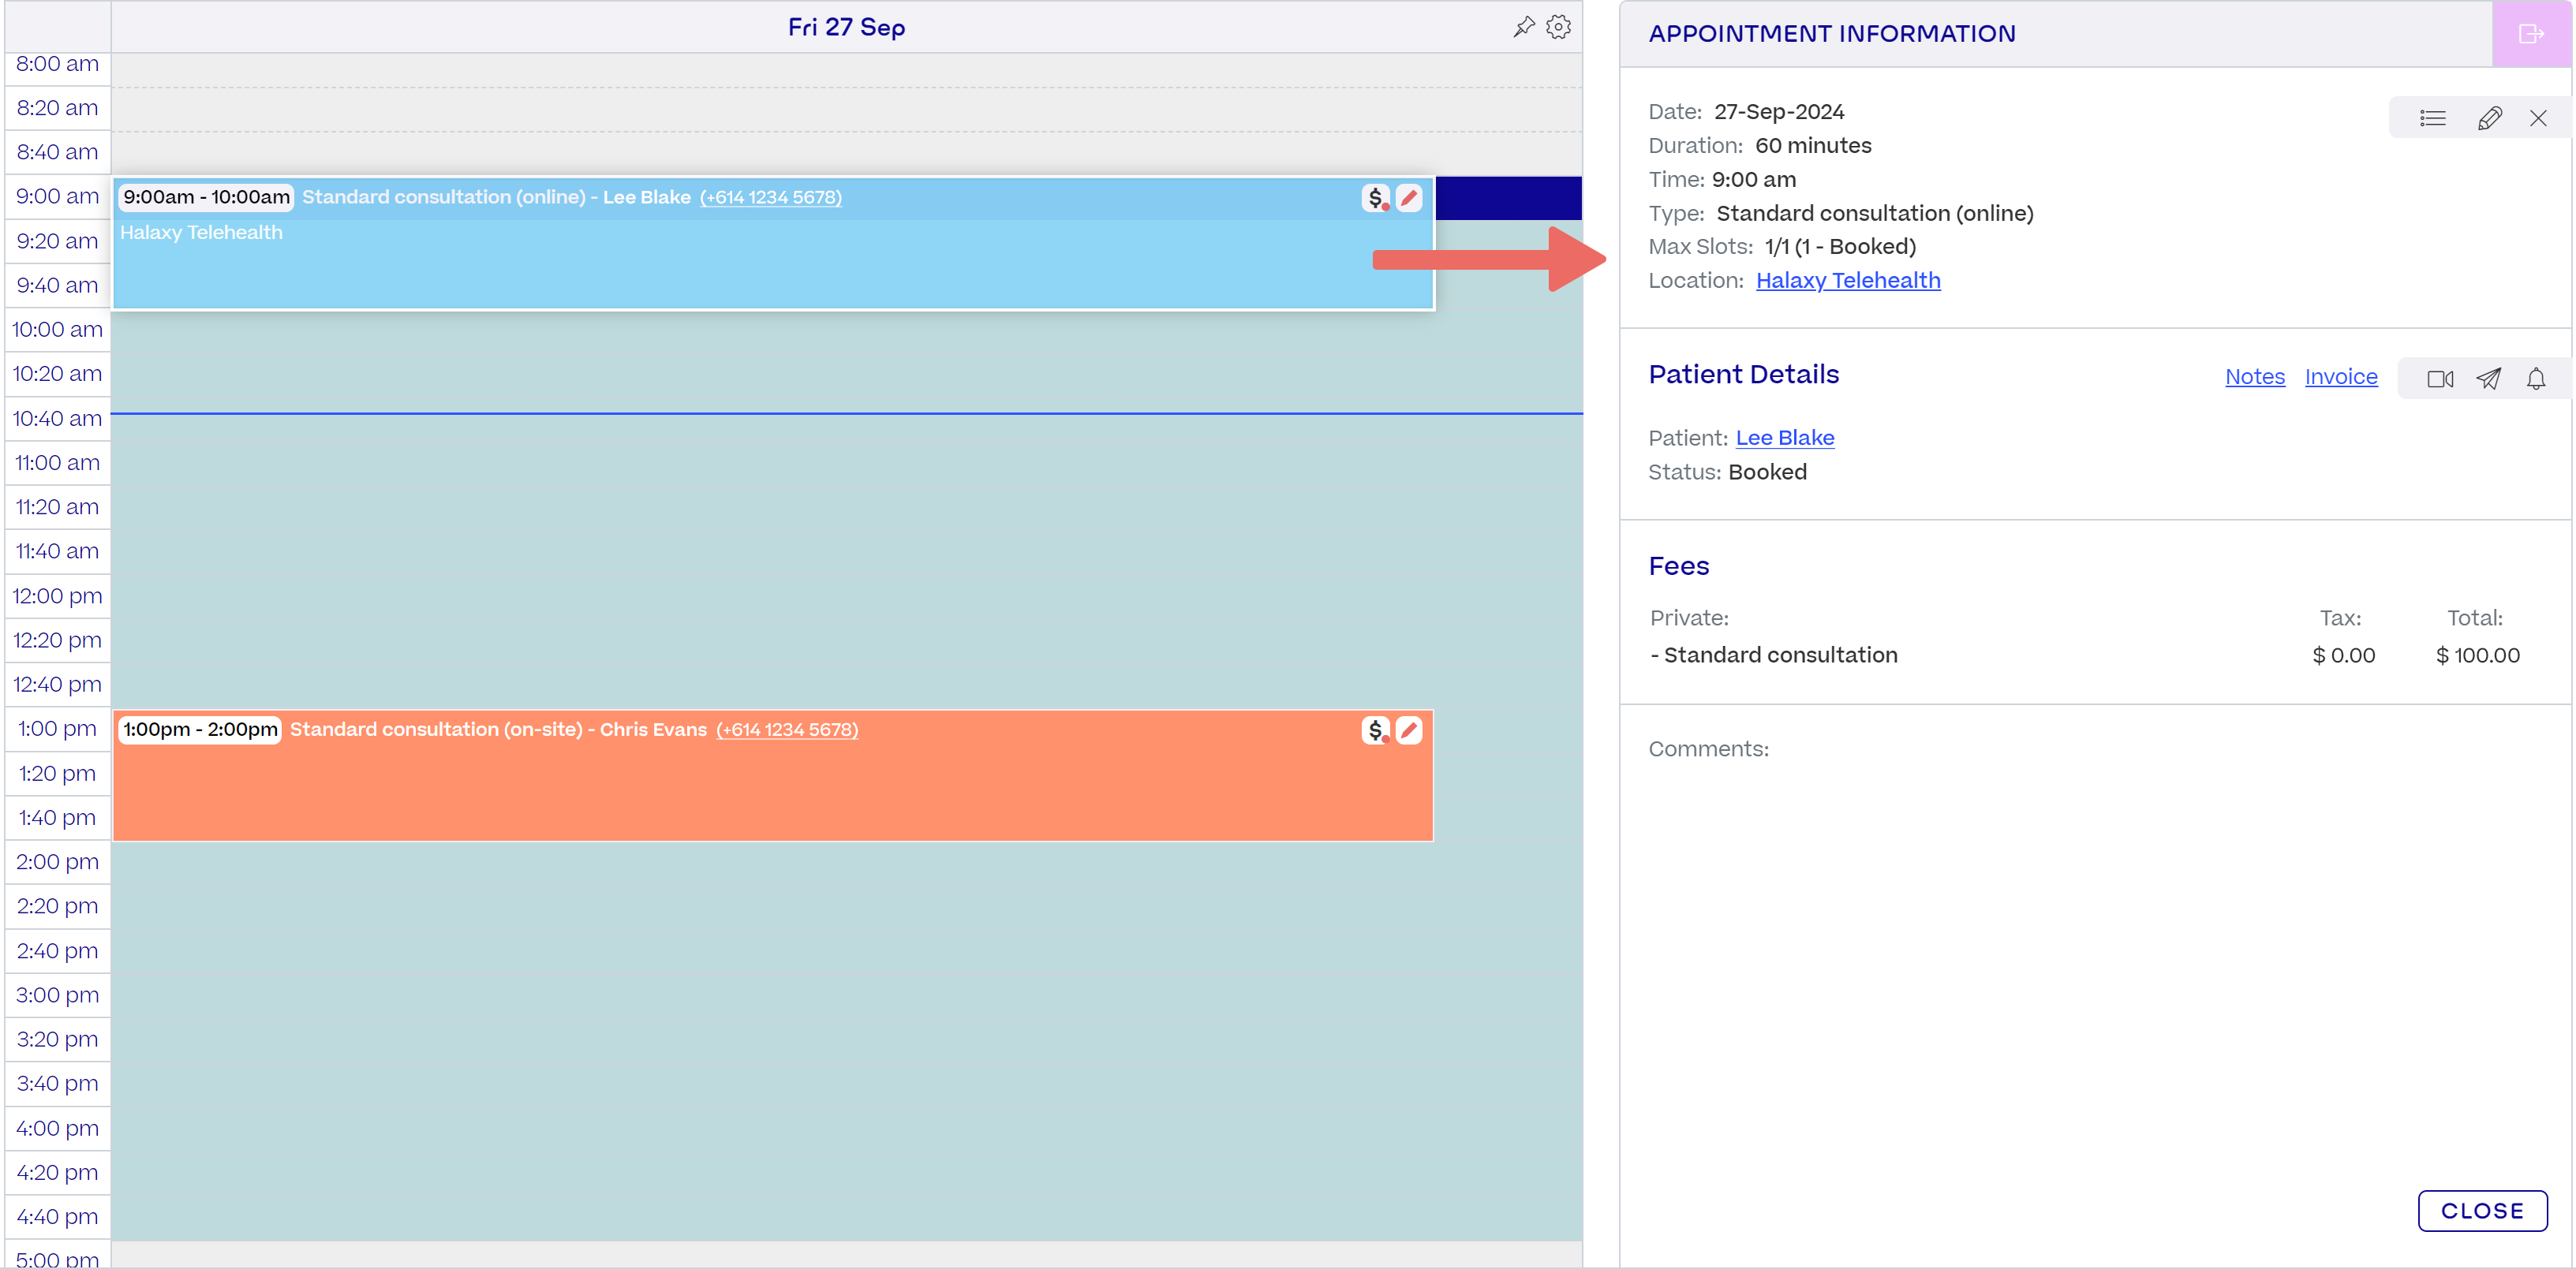Open appointment list menu icon
Screen dimensions: 2576x1269
[2432, 118]
